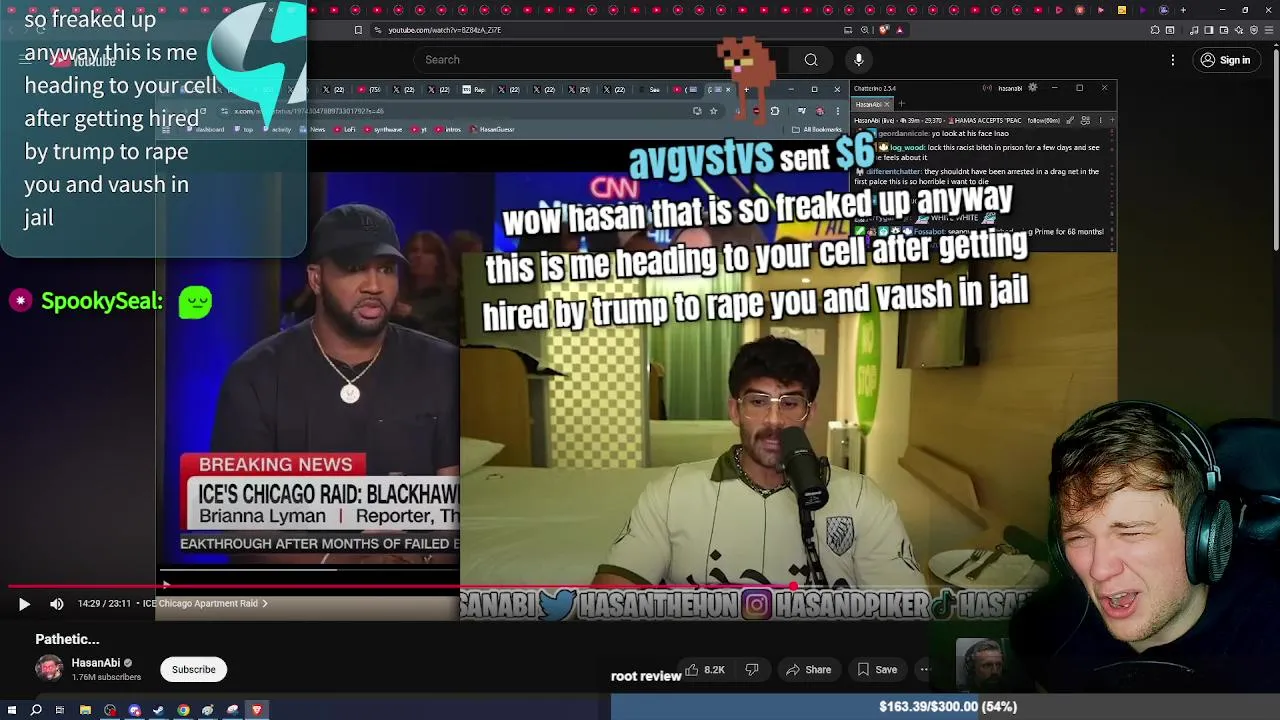1280x720 pixels.
Task: Switch to the yellow-icon browser tab
Action: coord(1122,10)
